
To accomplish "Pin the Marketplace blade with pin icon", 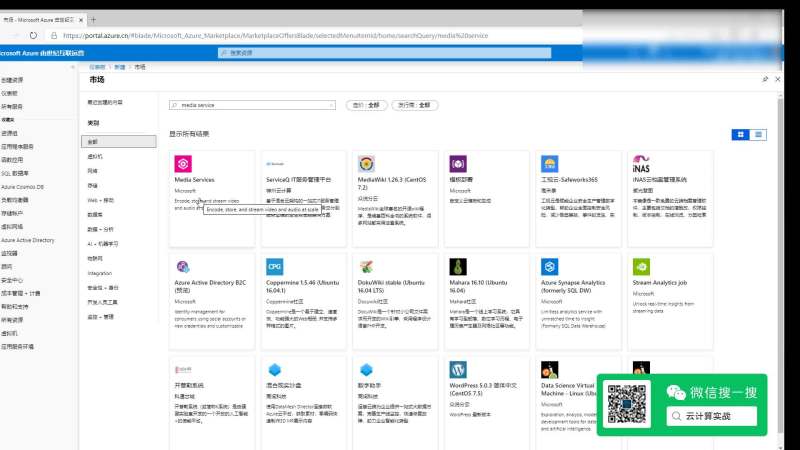I will tap(765, 79).
